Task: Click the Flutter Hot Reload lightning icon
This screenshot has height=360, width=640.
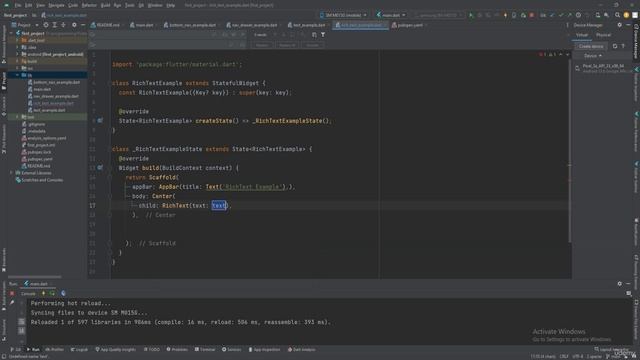Action: click(x=505, y=15)
